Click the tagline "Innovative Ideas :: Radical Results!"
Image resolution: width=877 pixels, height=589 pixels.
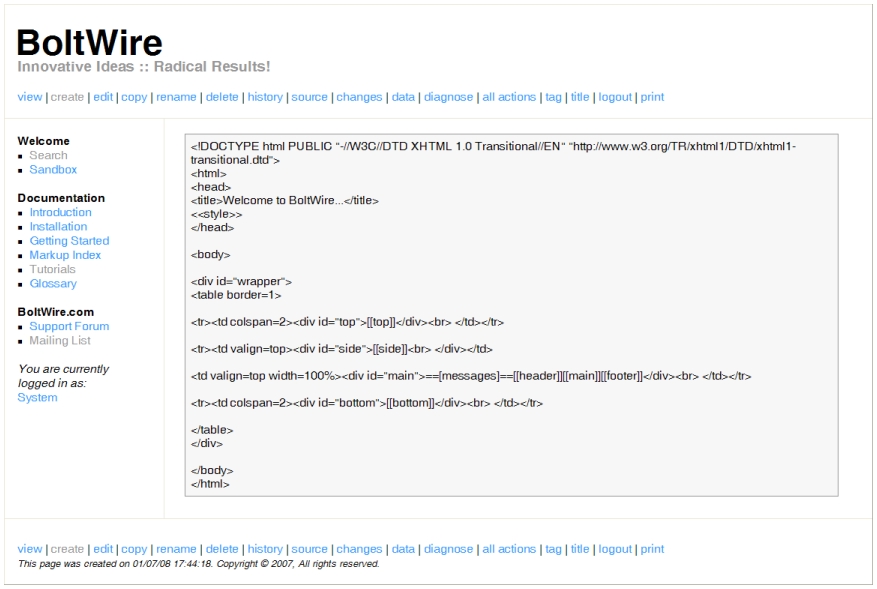click(144, 67)
